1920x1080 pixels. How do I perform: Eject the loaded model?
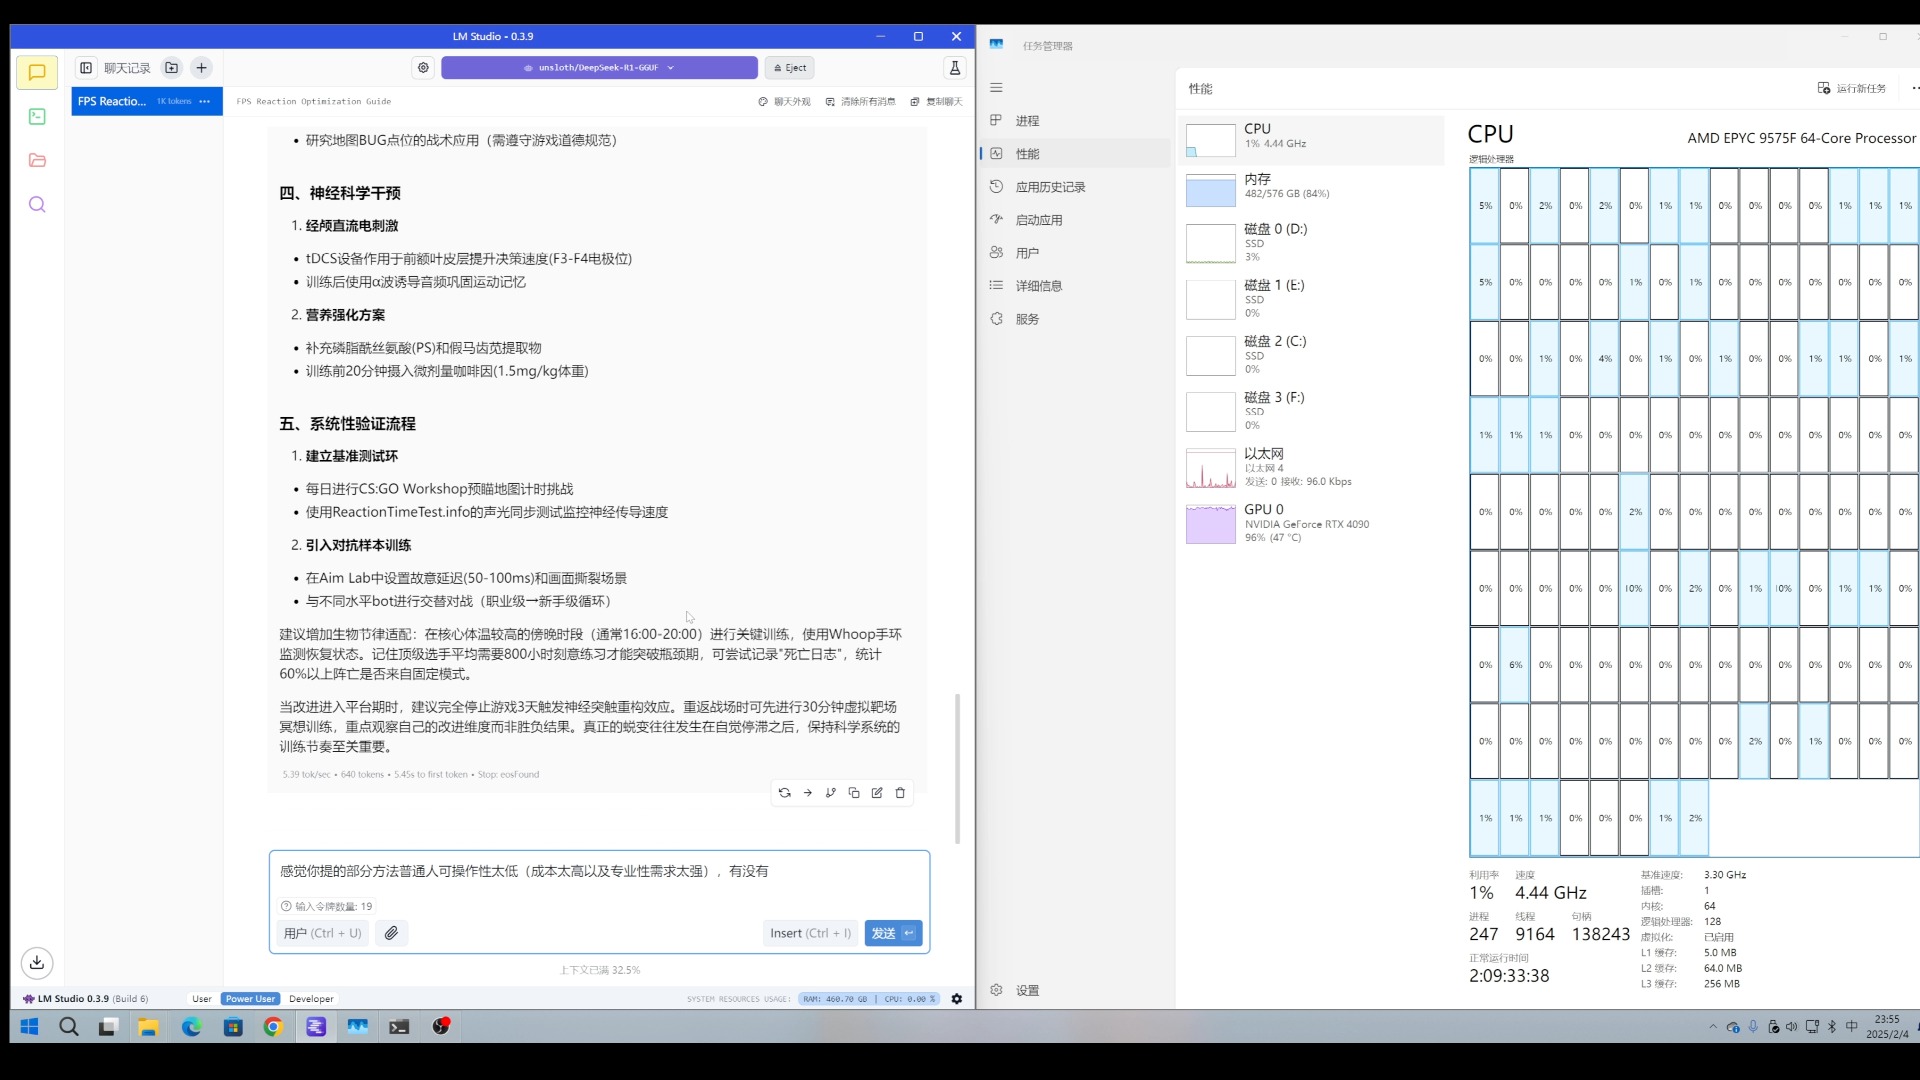point(790,68)
